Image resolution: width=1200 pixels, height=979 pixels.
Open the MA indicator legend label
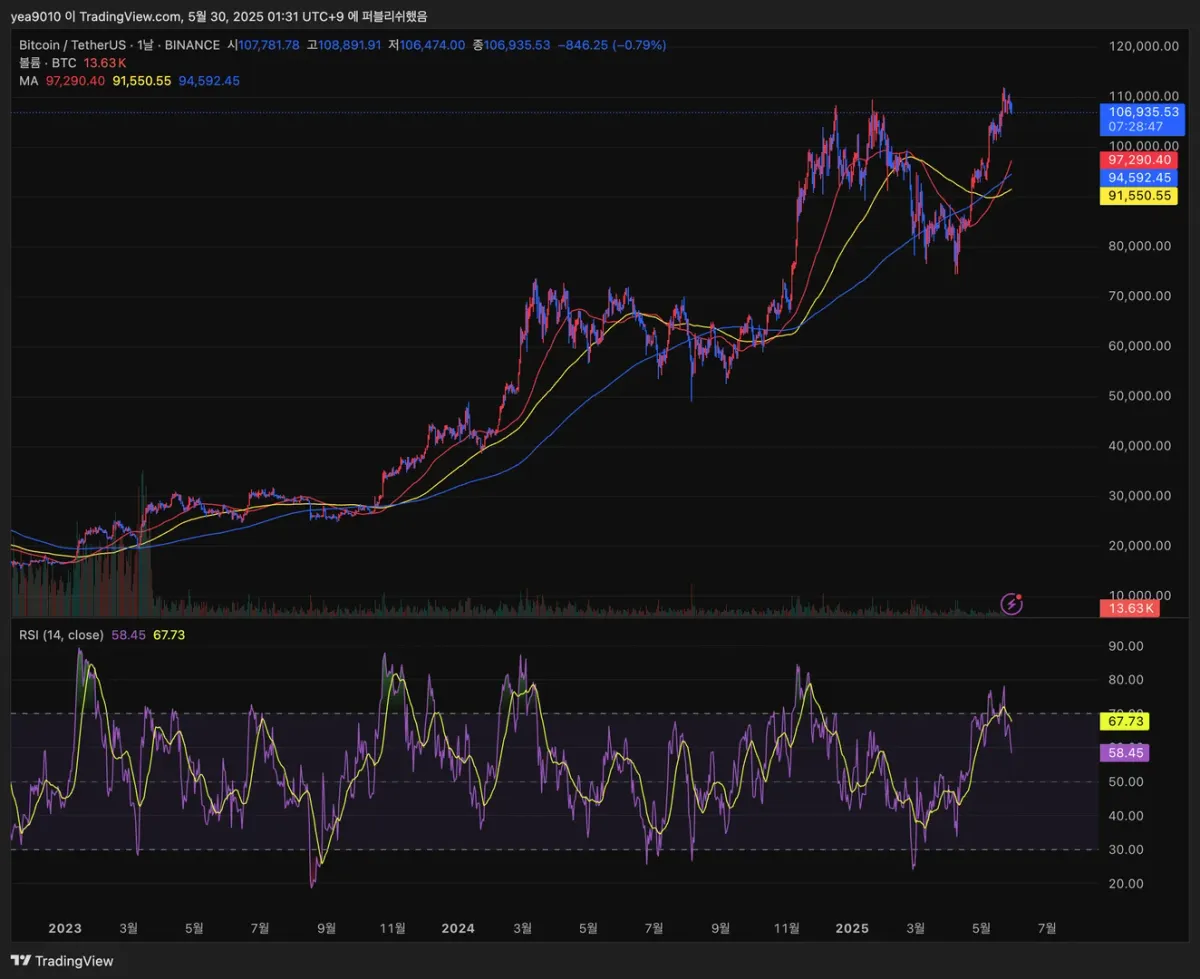point(28,81)
